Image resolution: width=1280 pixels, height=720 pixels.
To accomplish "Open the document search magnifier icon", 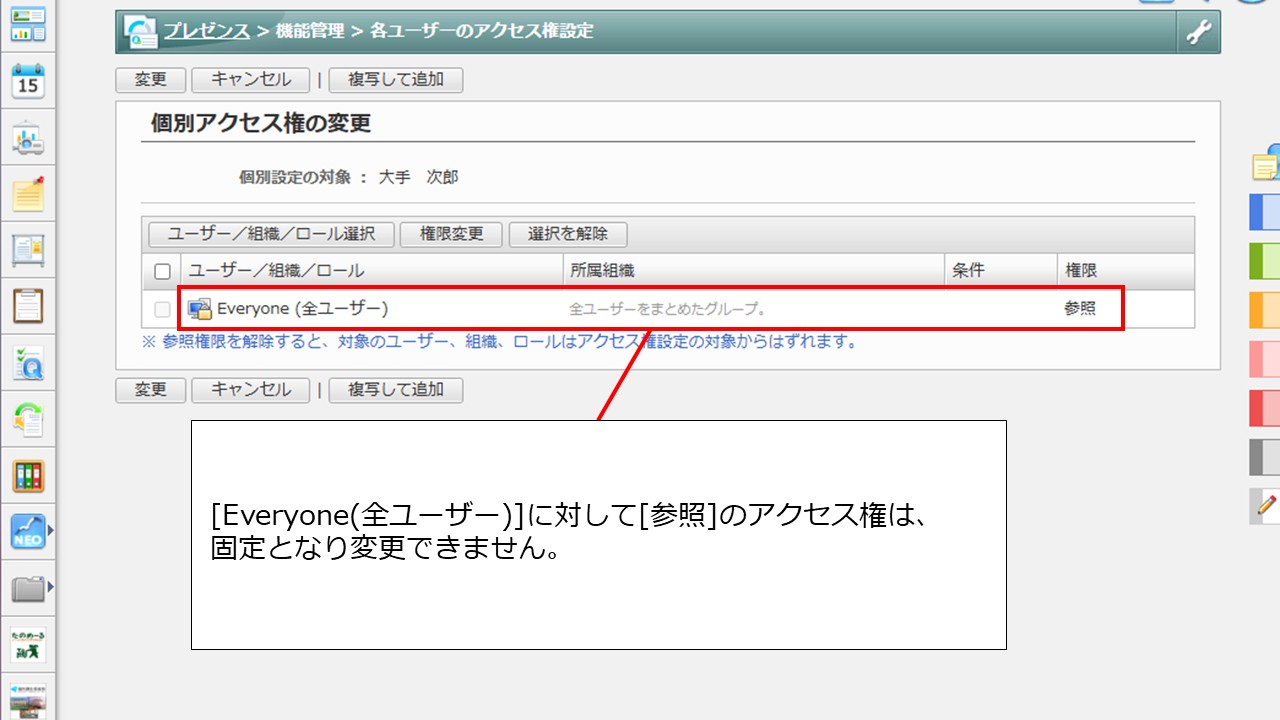I will click(28, 364).
